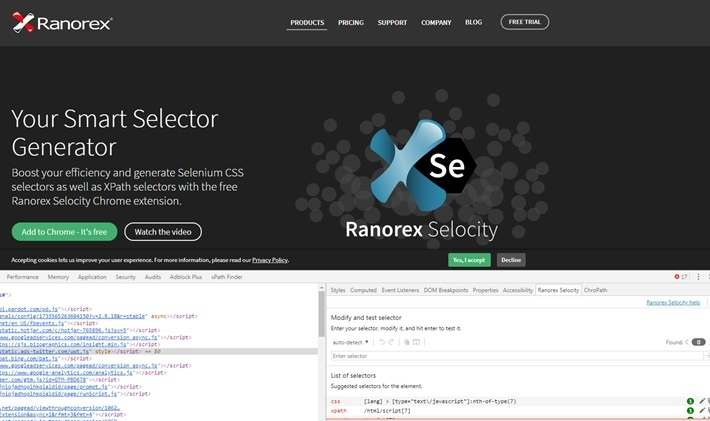Screen dimensions: 710x421
Task: Go to the BLOG page
Action: (x=473, y=22)
